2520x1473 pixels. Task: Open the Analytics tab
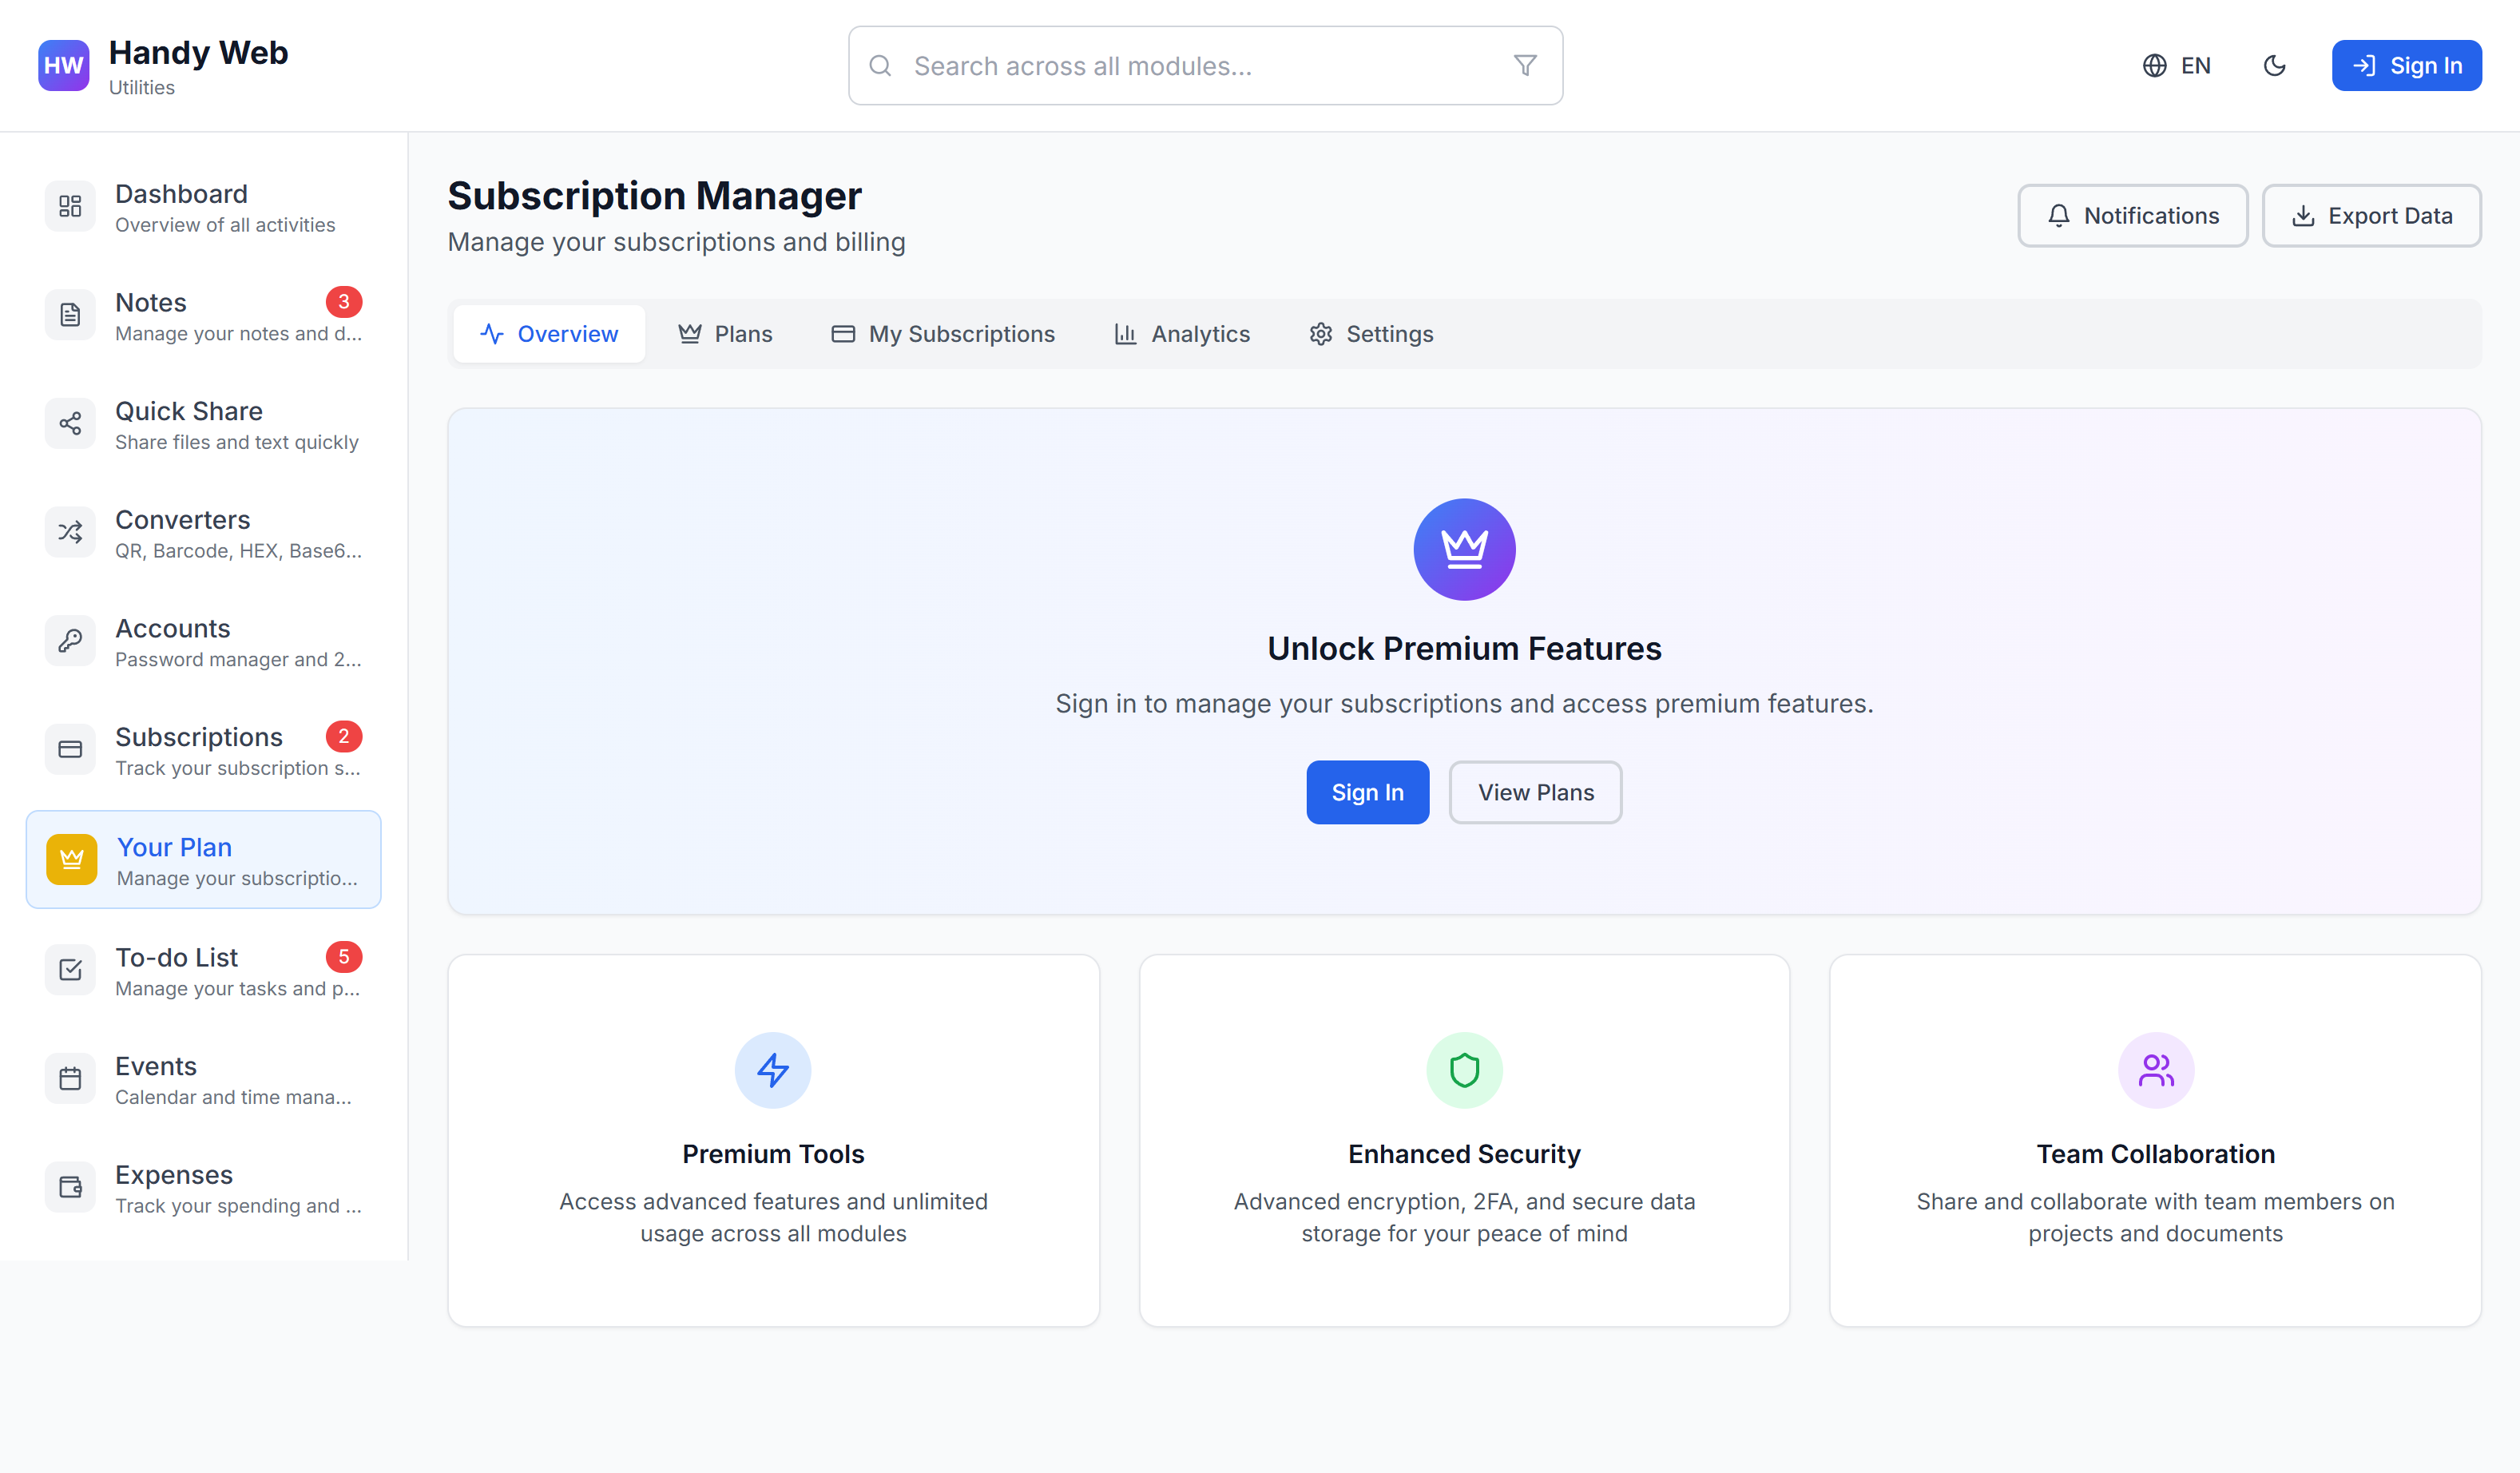point(1181,334)
